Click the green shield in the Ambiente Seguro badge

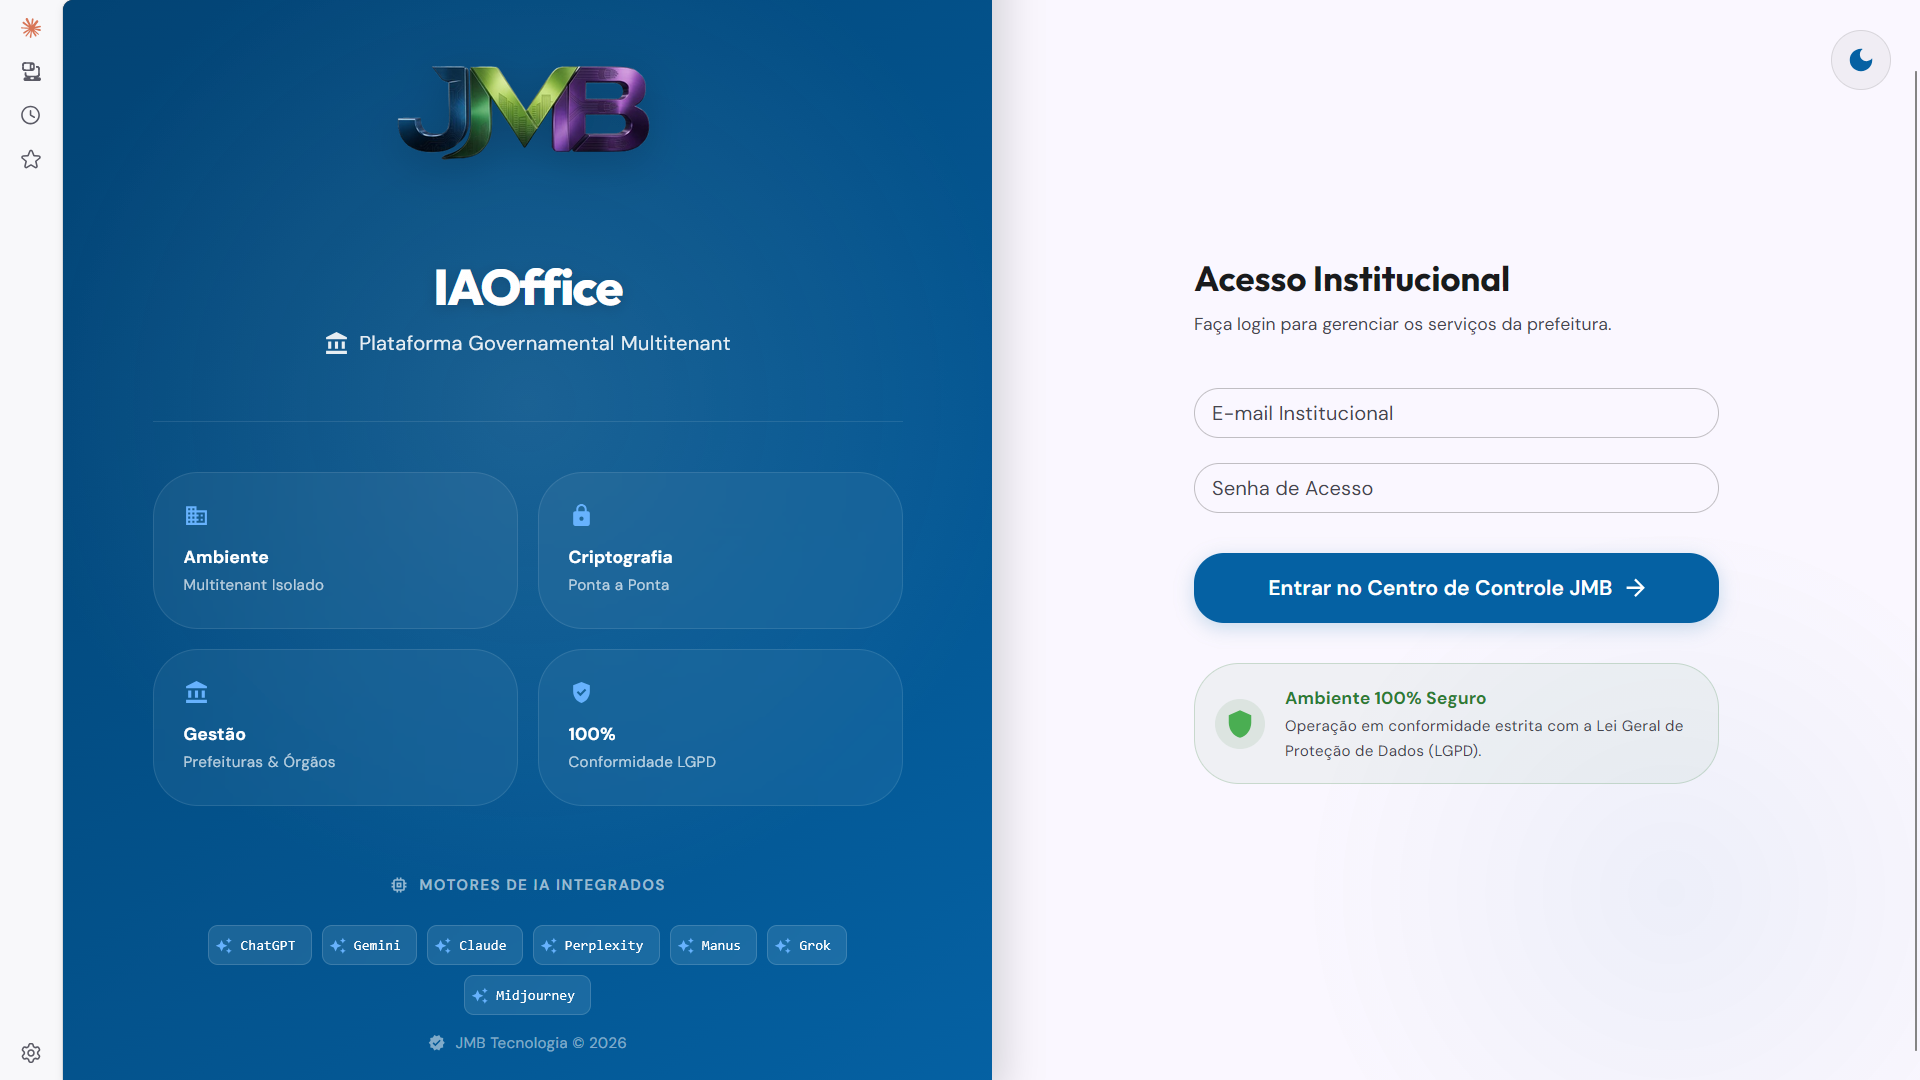[x=1239, y=723]
